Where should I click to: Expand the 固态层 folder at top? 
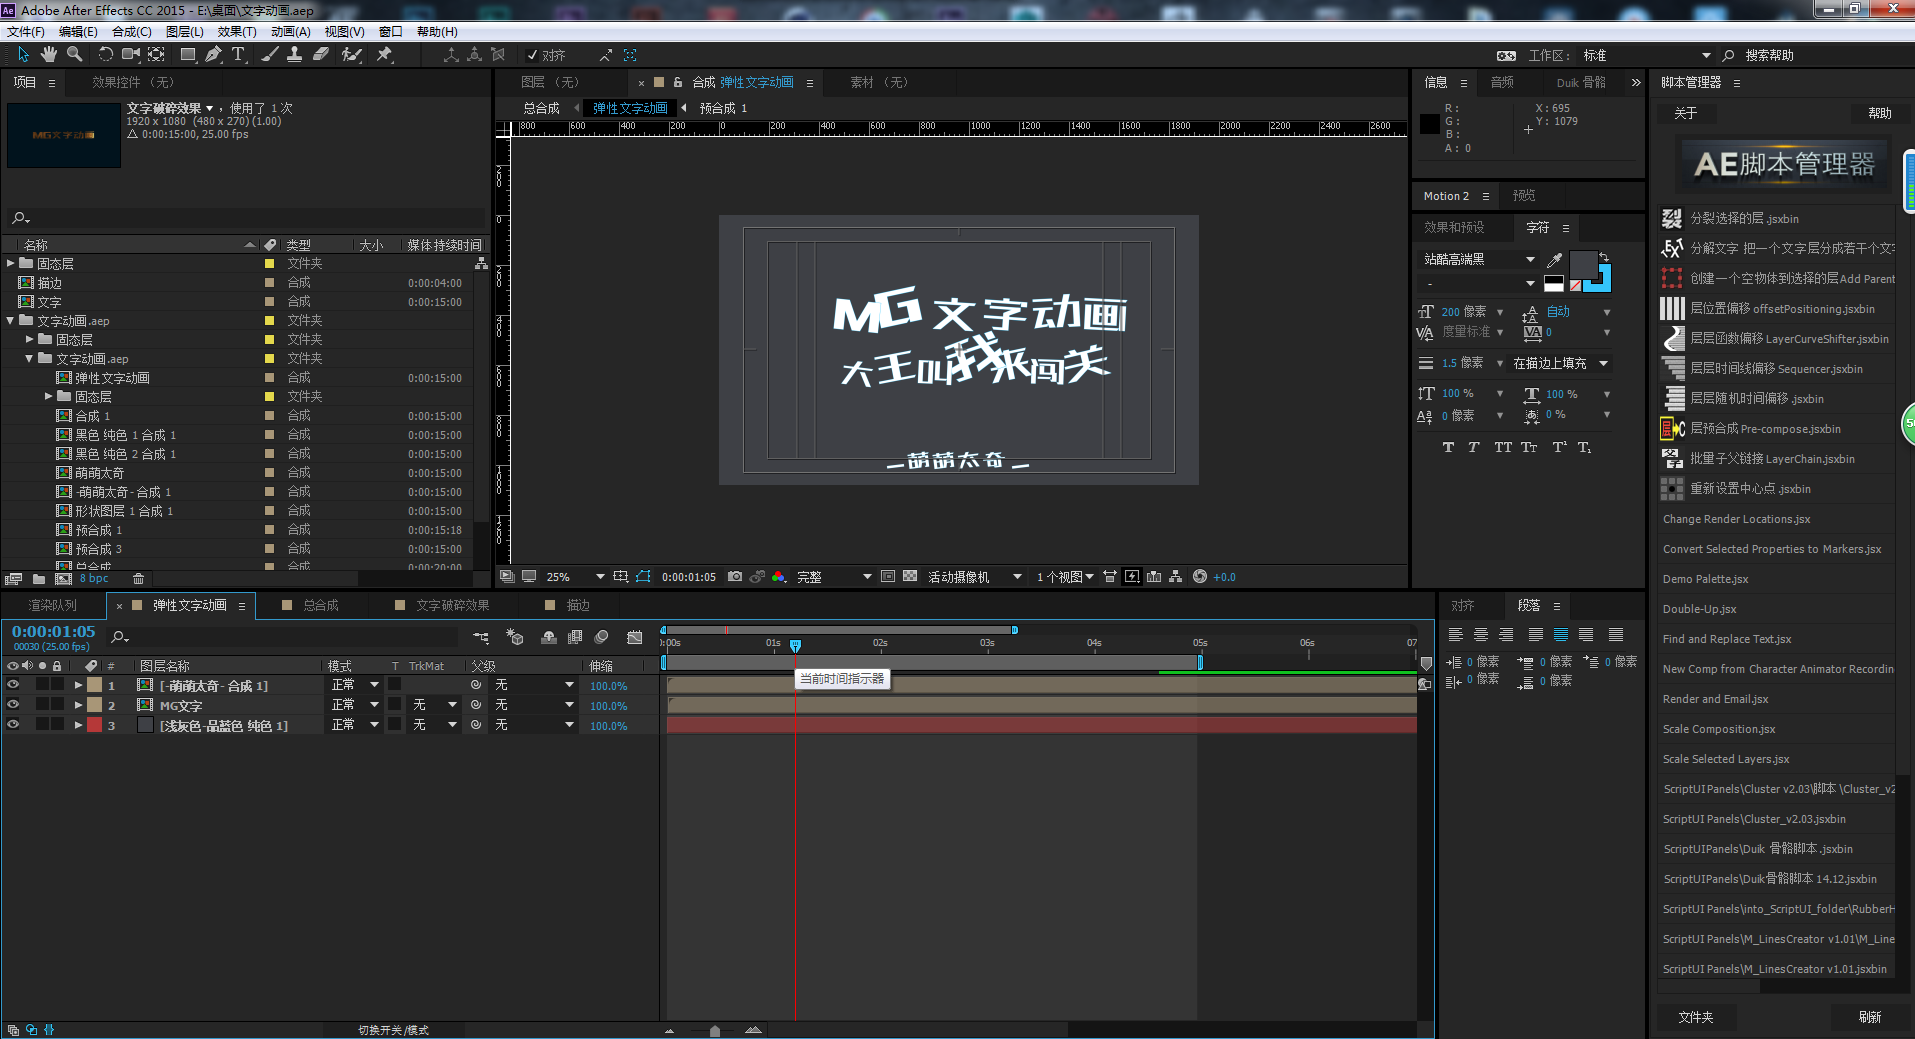pos(11,264)
